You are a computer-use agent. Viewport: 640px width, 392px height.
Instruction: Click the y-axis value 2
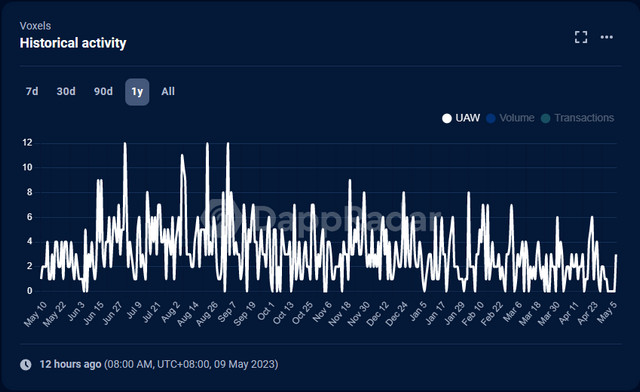tap(29, 266)
